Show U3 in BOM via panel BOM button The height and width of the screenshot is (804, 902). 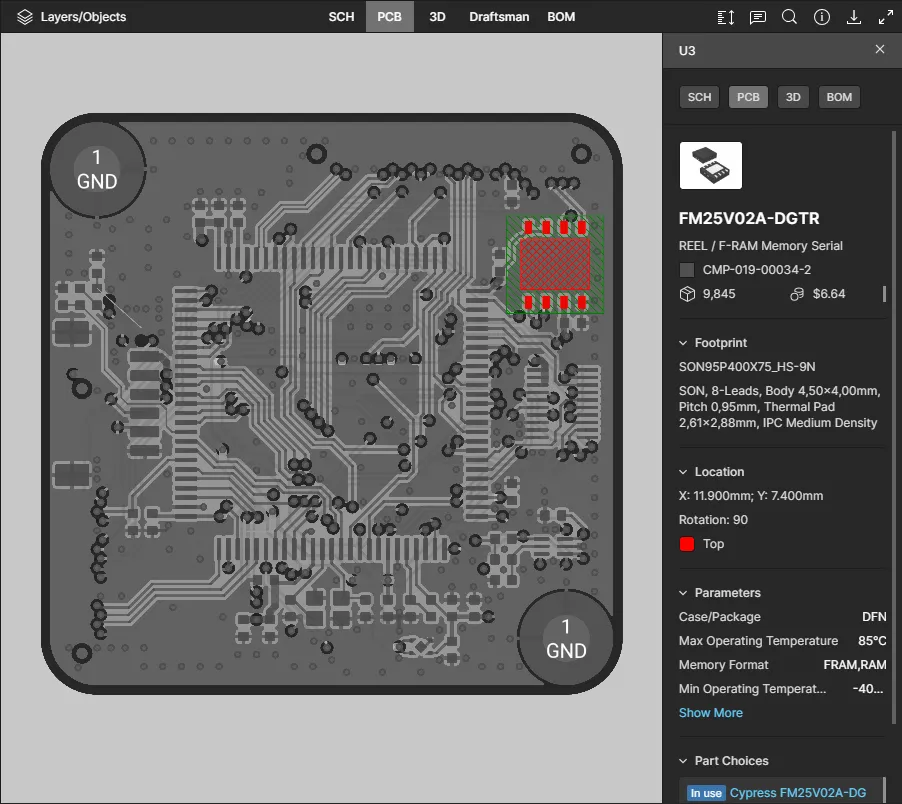tap(839, 97)
